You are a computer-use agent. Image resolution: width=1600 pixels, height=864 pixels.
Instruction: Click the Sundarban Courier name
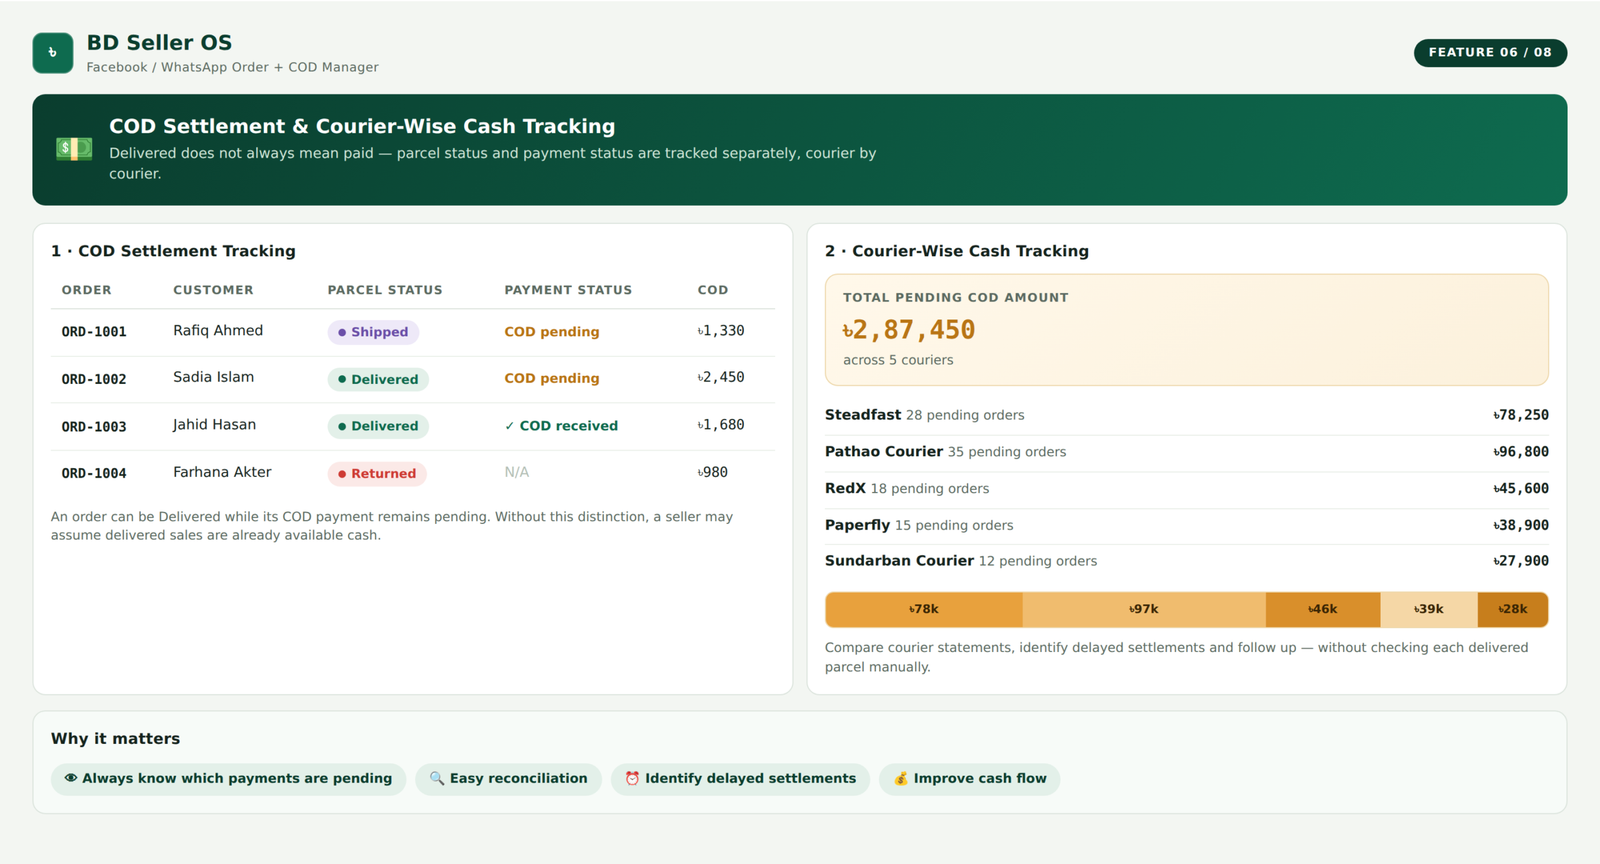pos(899,561)
